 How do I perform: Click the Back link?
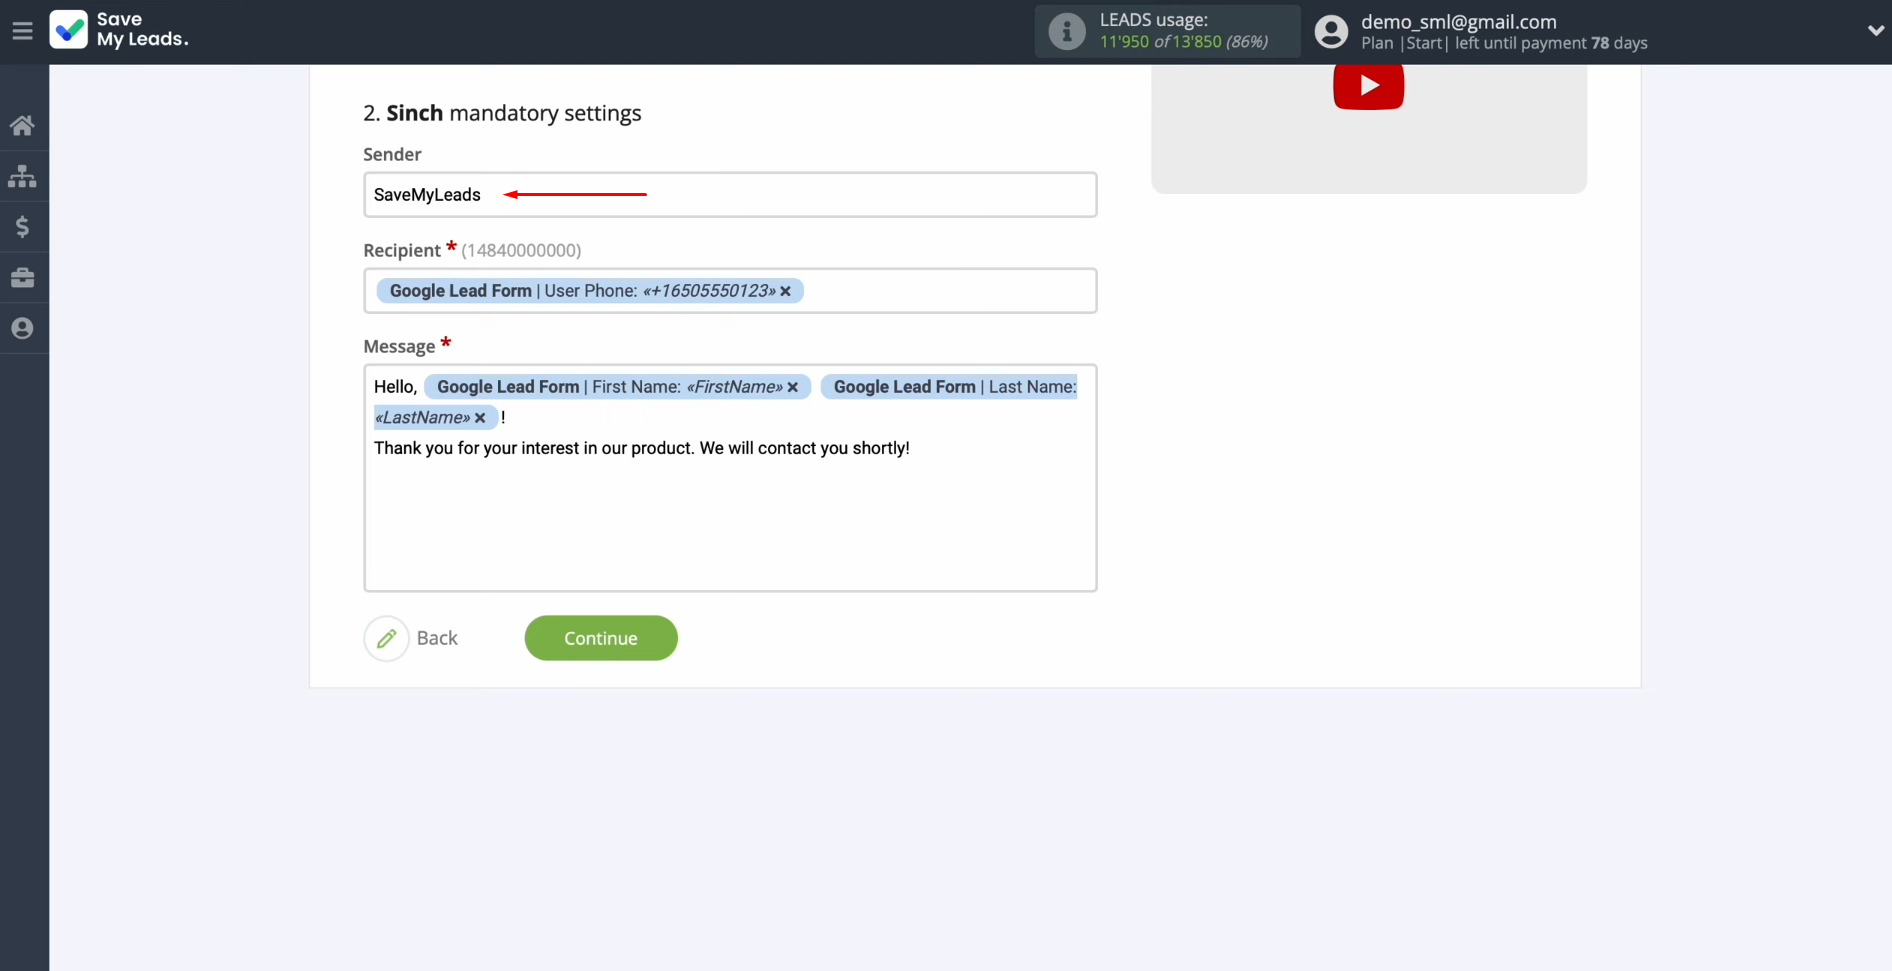437,638
